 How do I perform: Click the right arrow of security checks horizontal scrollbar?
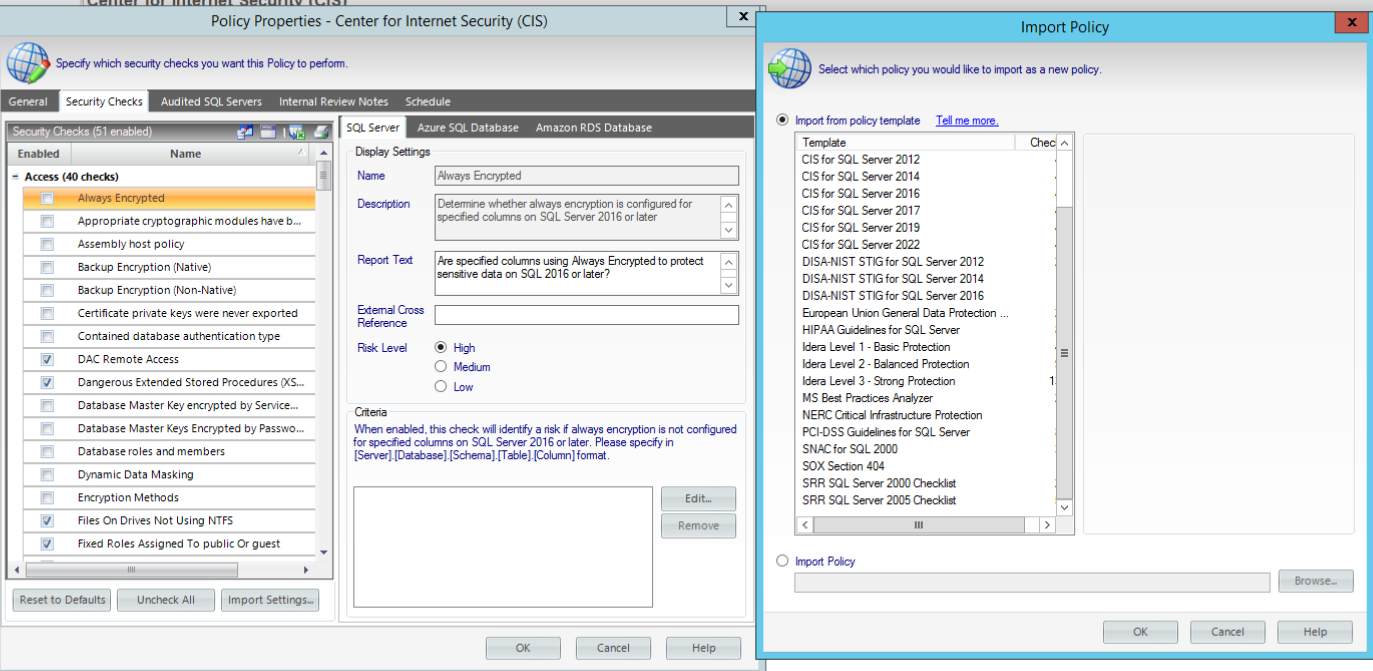point(306,570)
